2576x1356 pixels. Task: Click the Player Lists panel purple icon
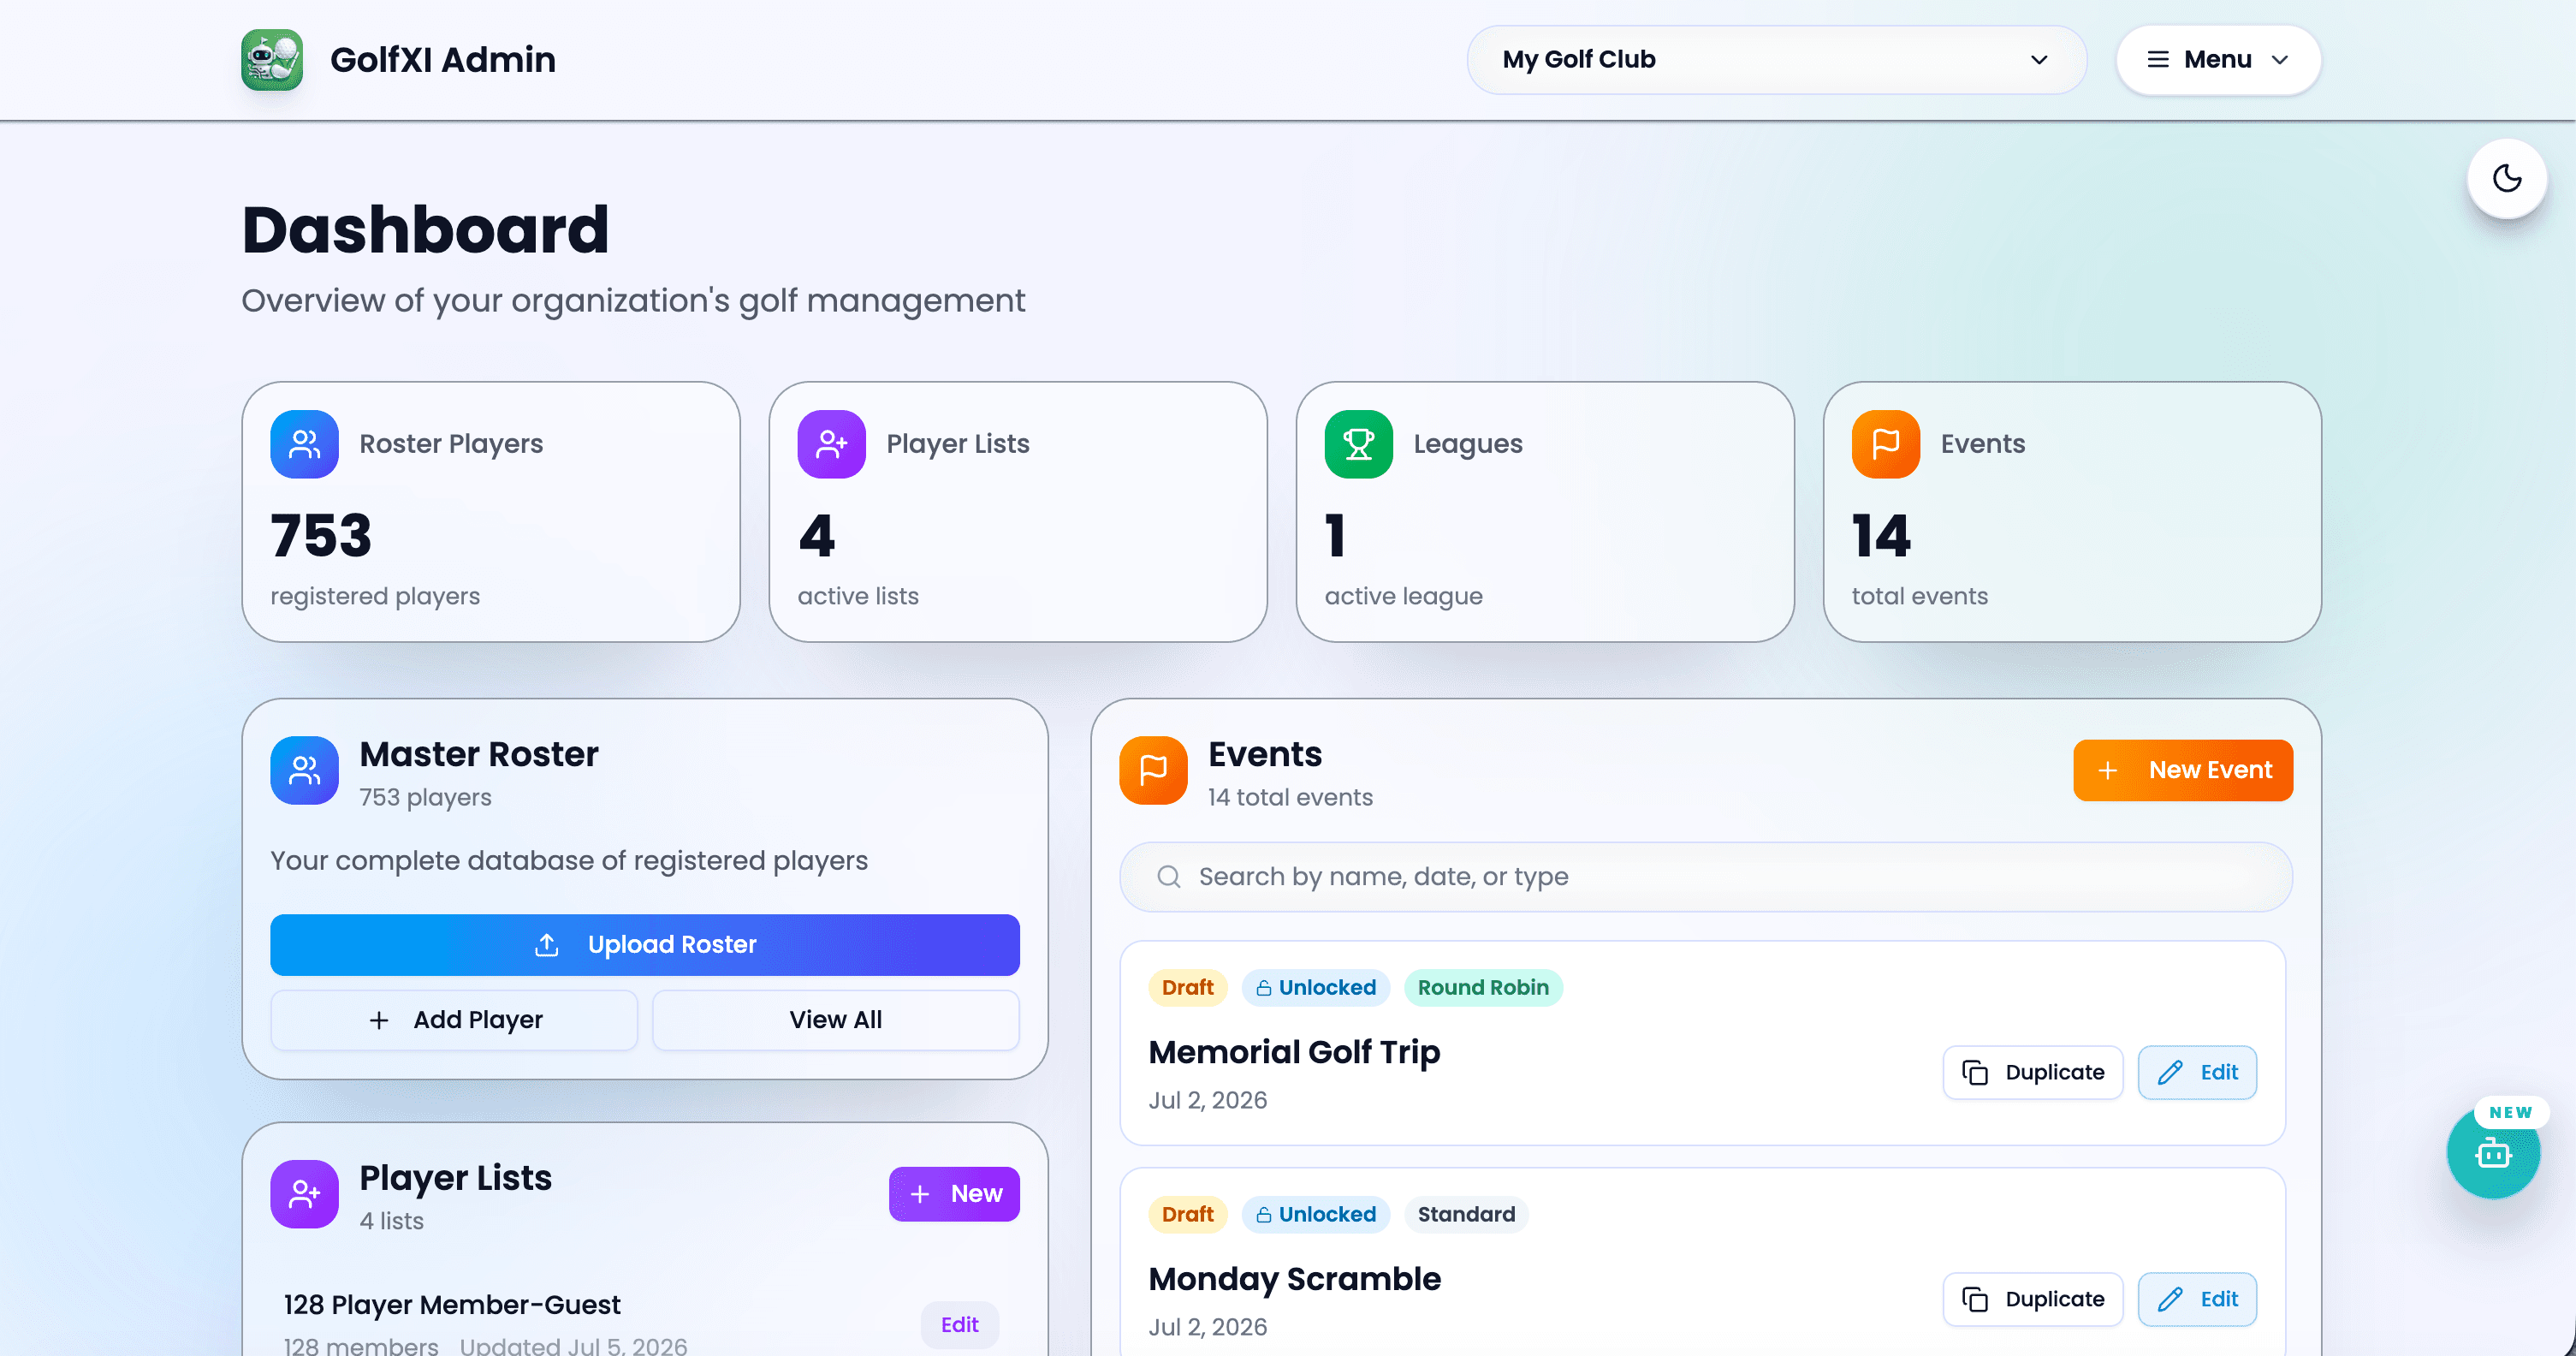(x=304, y=1194)
